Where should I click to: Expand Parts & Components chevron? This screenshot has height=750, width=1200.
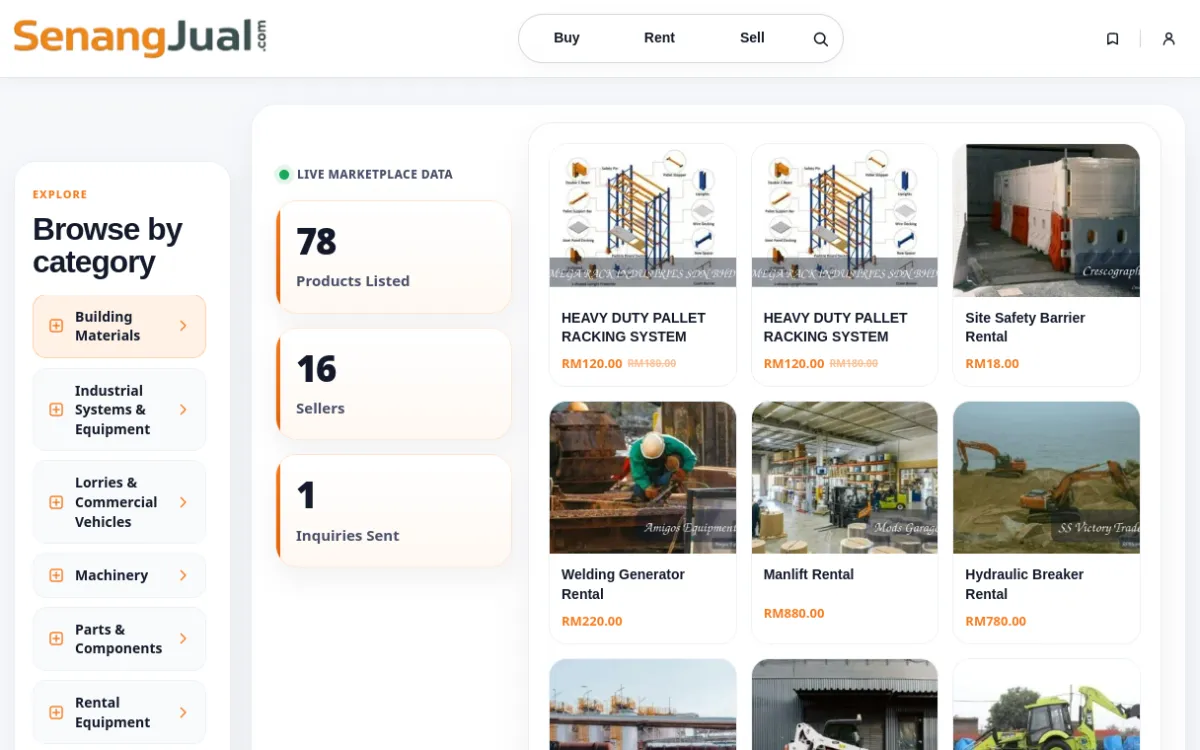183,639
